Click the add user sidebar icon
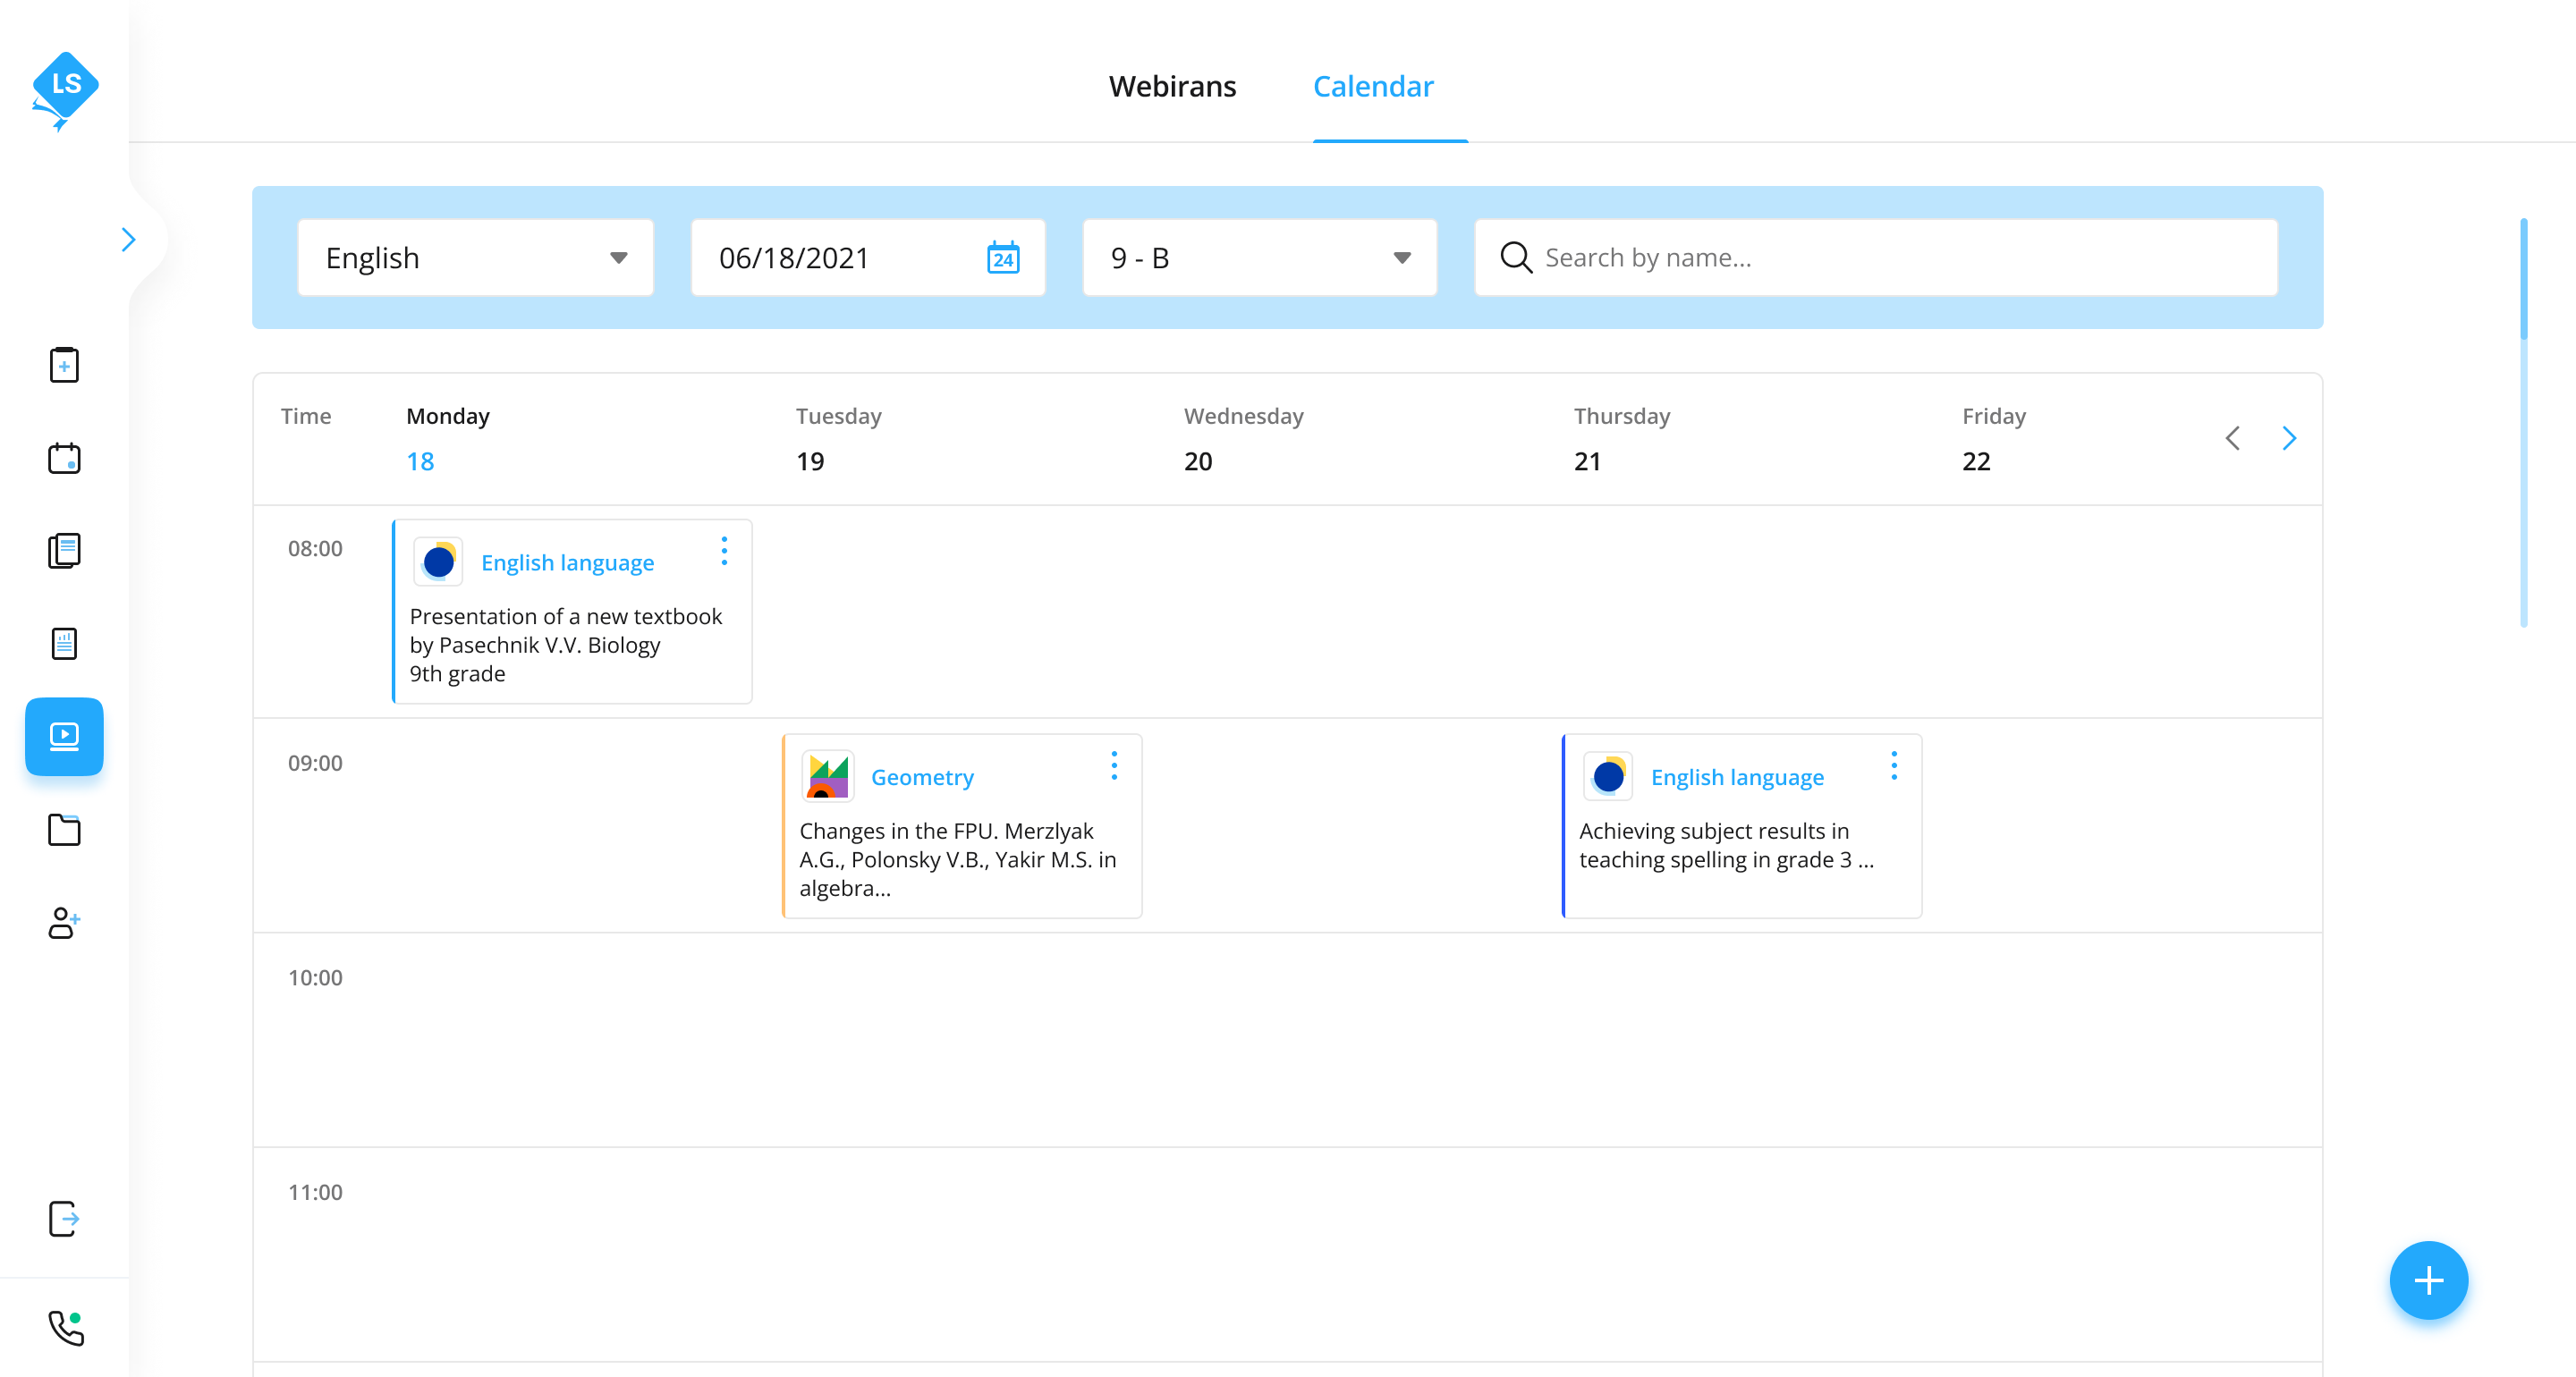 (x=64, y=922)
